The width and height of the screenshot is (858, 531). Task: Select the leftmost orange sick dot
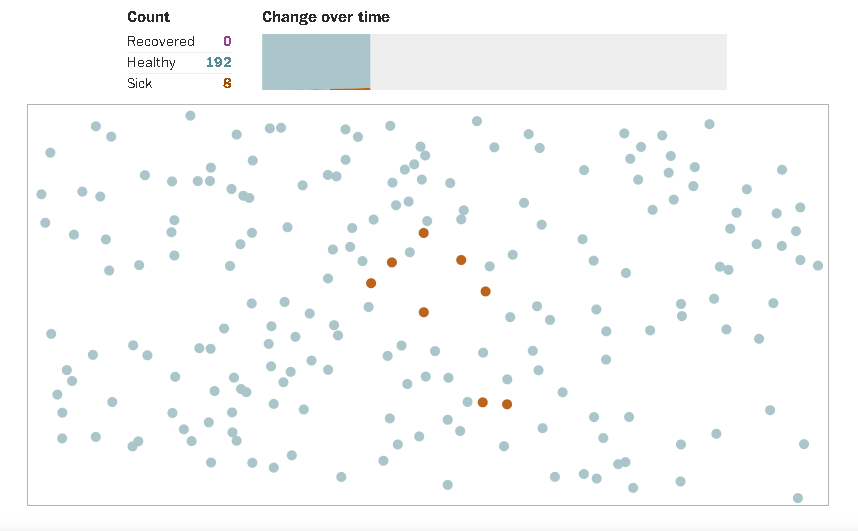371,283
